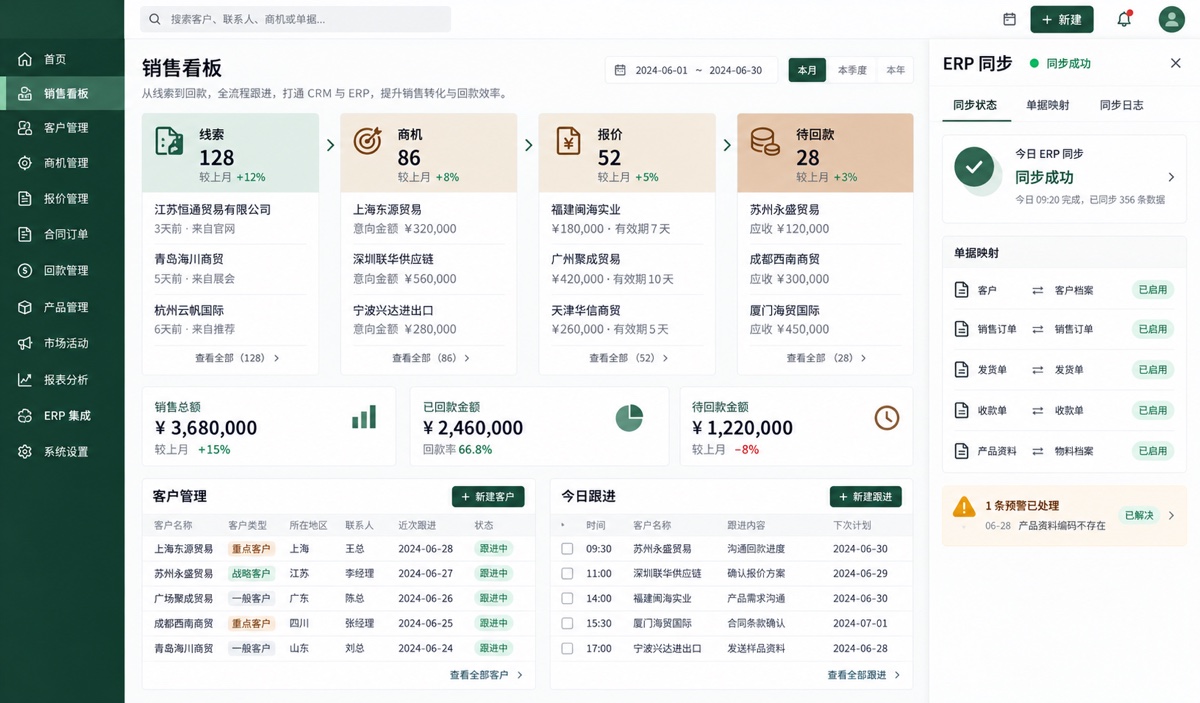Image resolution: width=1200 pixels, height=703 pixels.
Task: Click the 待回款金额 clock icon
Action: (x=887, y=418)
